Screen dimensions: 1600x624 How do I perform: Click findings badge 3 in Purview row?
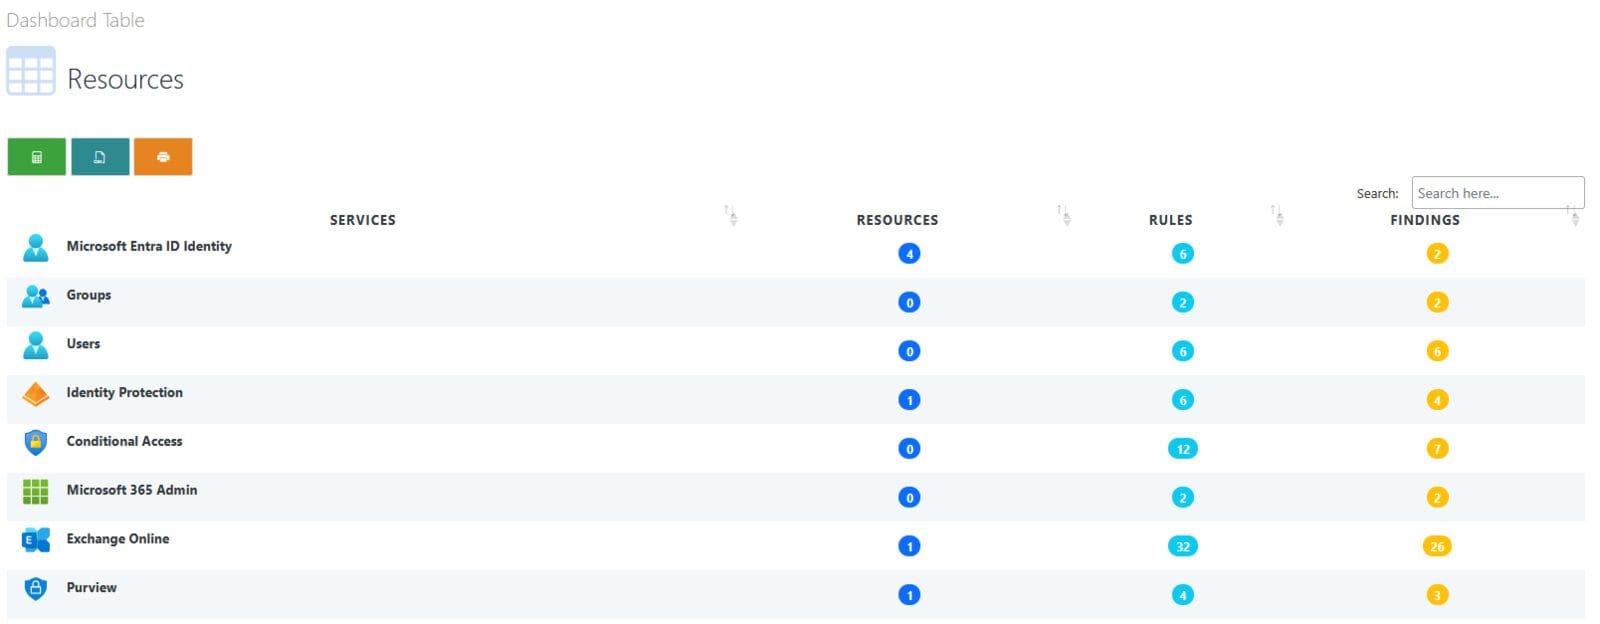coord(1437,595)
